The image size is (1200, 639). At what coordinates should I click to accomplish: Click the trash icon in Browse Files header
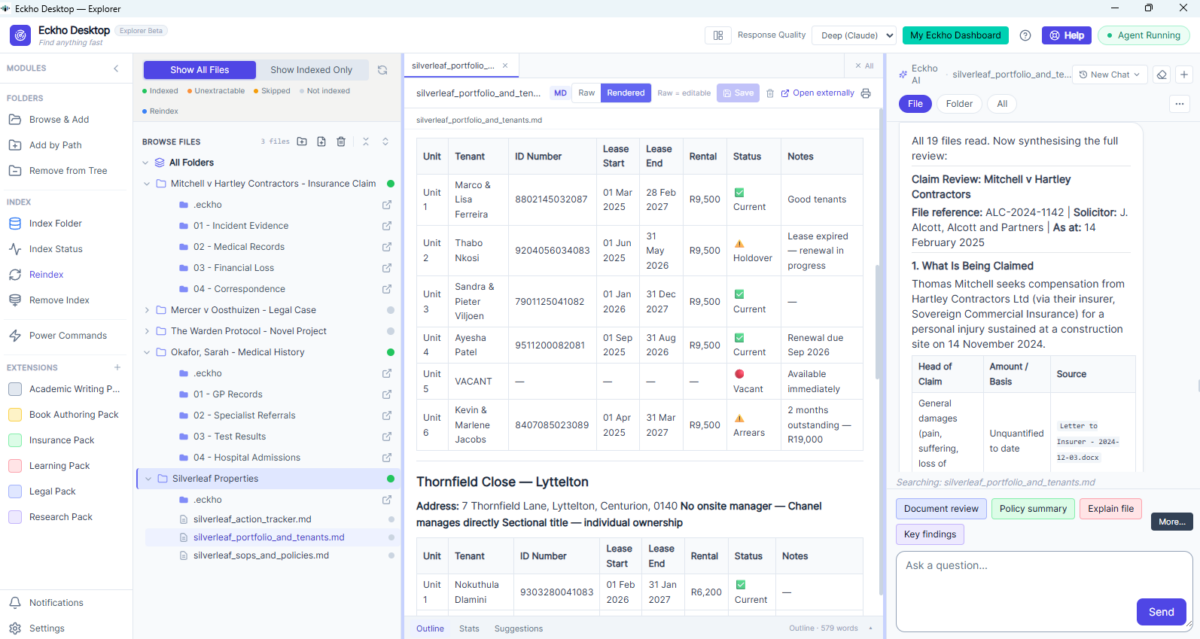tap(341, 142)
